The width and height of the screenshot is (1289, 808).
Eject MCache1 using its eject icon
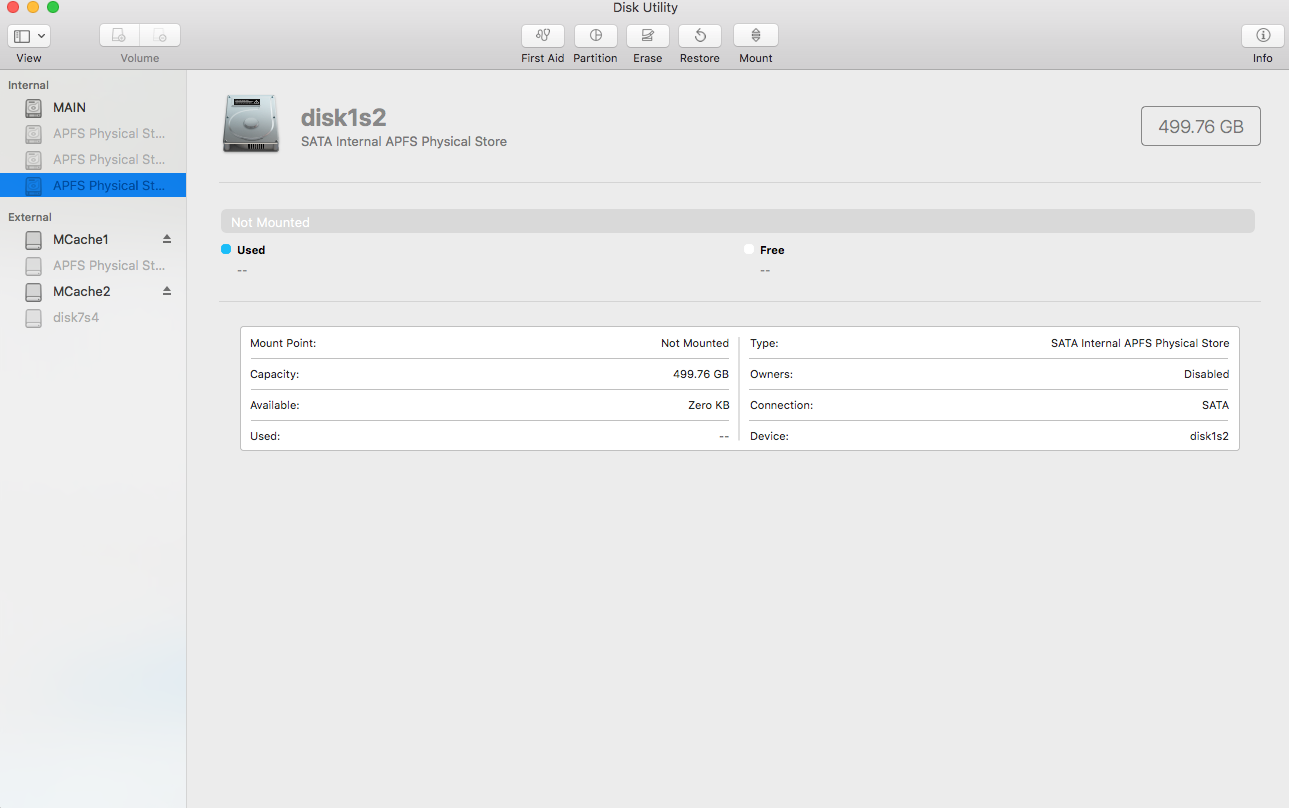(x=167, y=239)
